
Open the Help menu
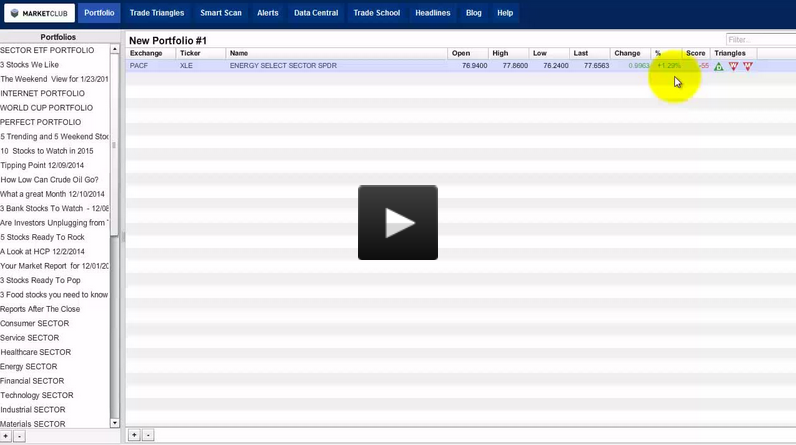[x=505, y=13]
